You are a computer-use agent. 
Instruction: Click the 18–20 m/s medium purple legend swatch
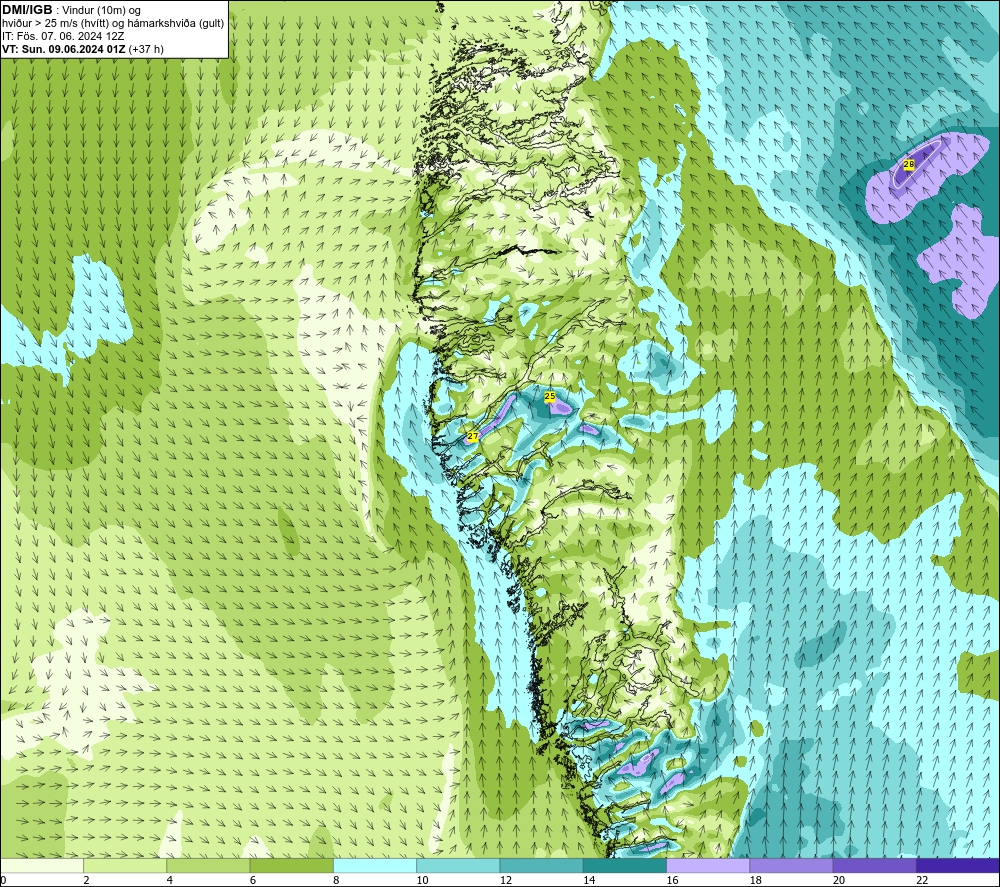pos(791,866)
